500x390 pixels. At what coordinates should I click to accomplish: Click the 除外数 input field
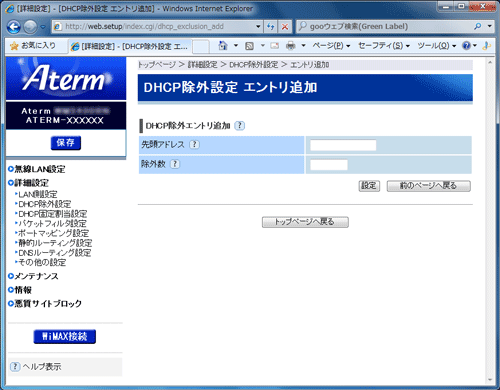(329, 165)
